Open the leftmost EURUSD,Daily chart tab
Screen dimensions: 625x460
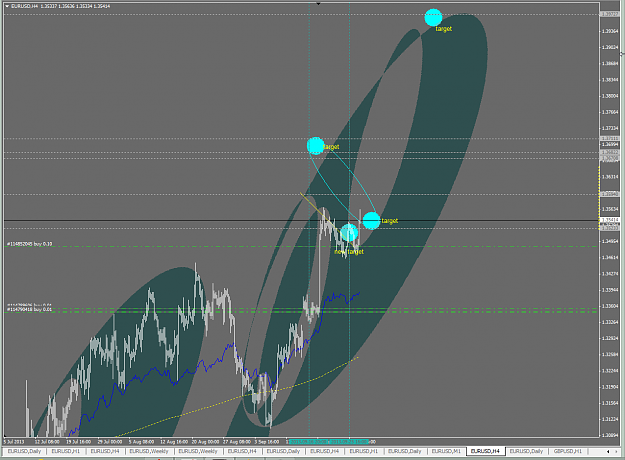click(24, 451)
